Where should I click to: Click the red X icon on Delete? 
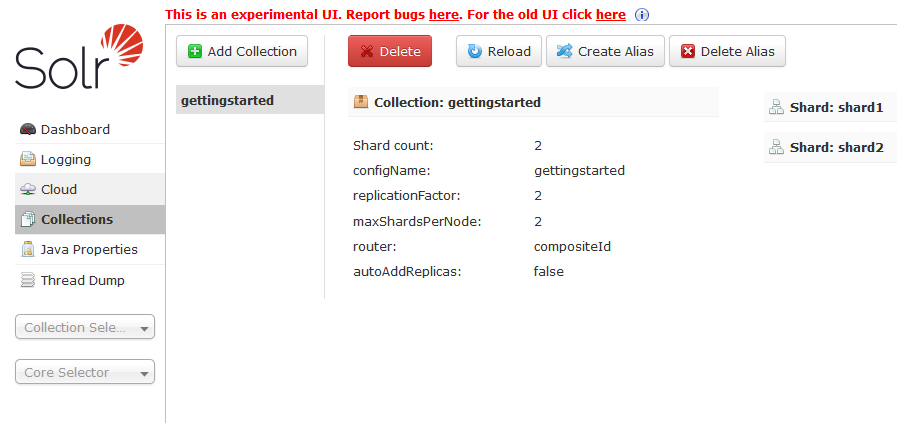[367, 52]
